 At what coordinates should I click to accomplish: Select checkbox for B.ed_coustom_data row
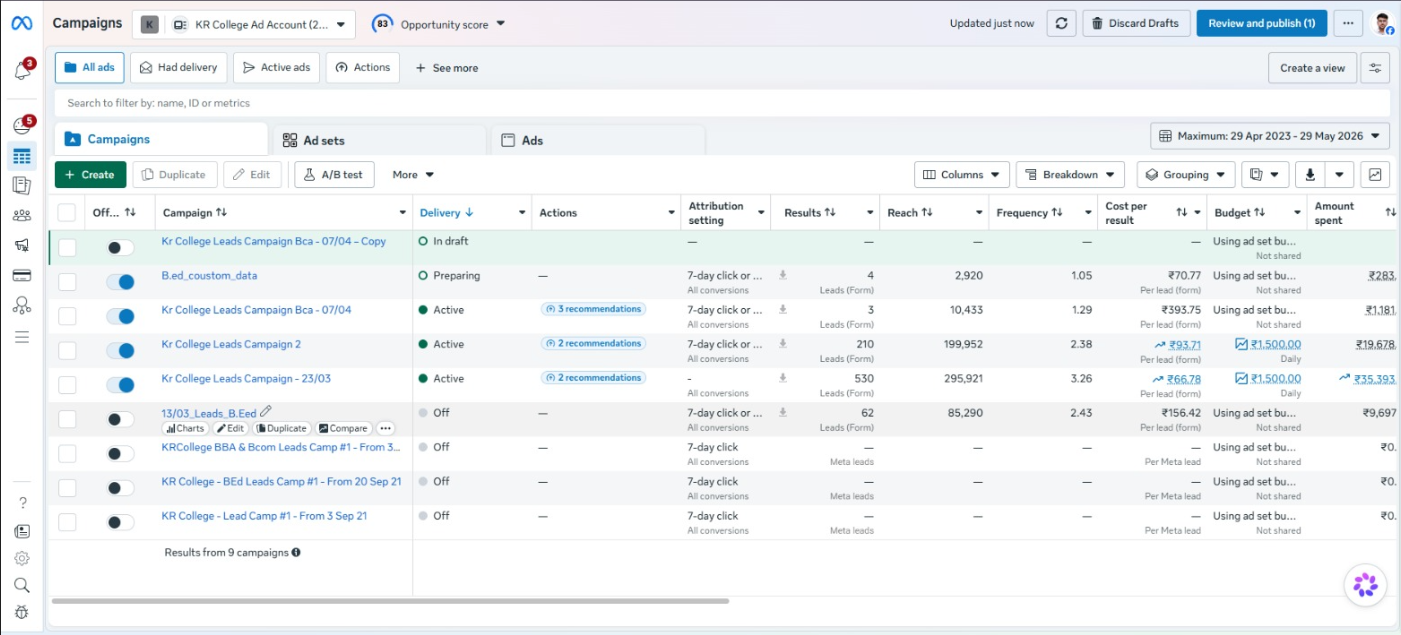(x=67, y=282)
